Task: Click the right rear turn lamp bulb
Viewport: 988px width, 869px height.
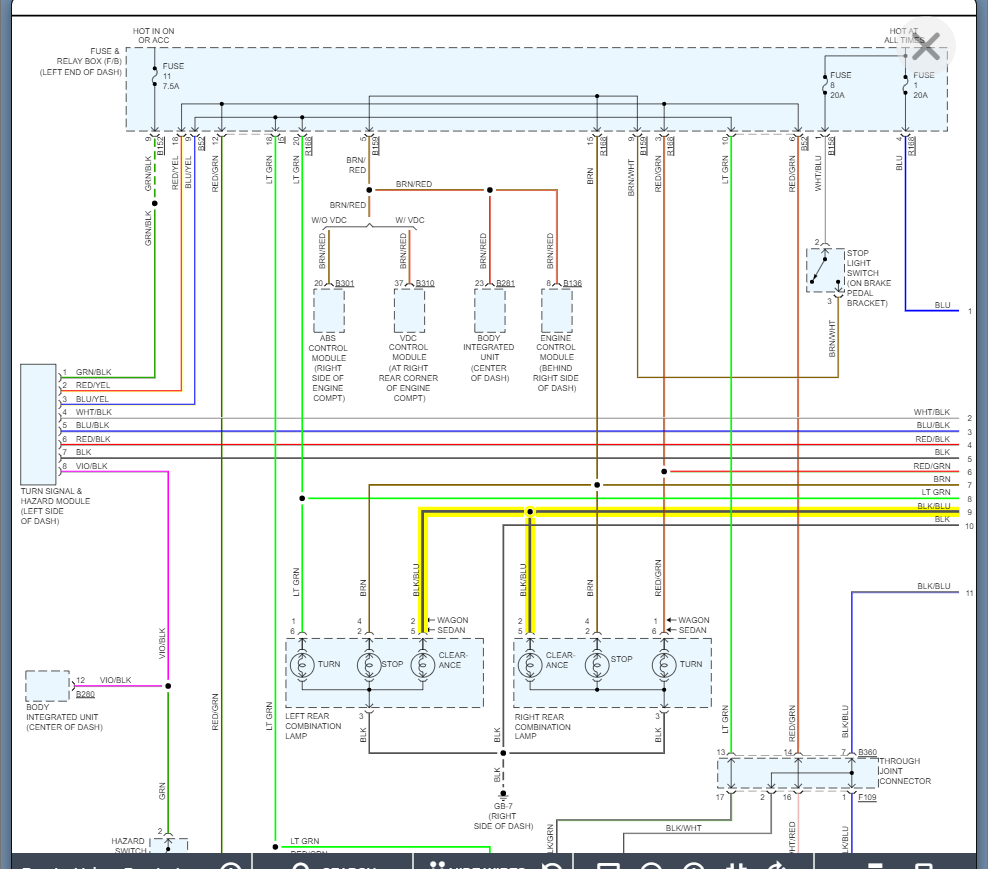Action: pos(662,664)
